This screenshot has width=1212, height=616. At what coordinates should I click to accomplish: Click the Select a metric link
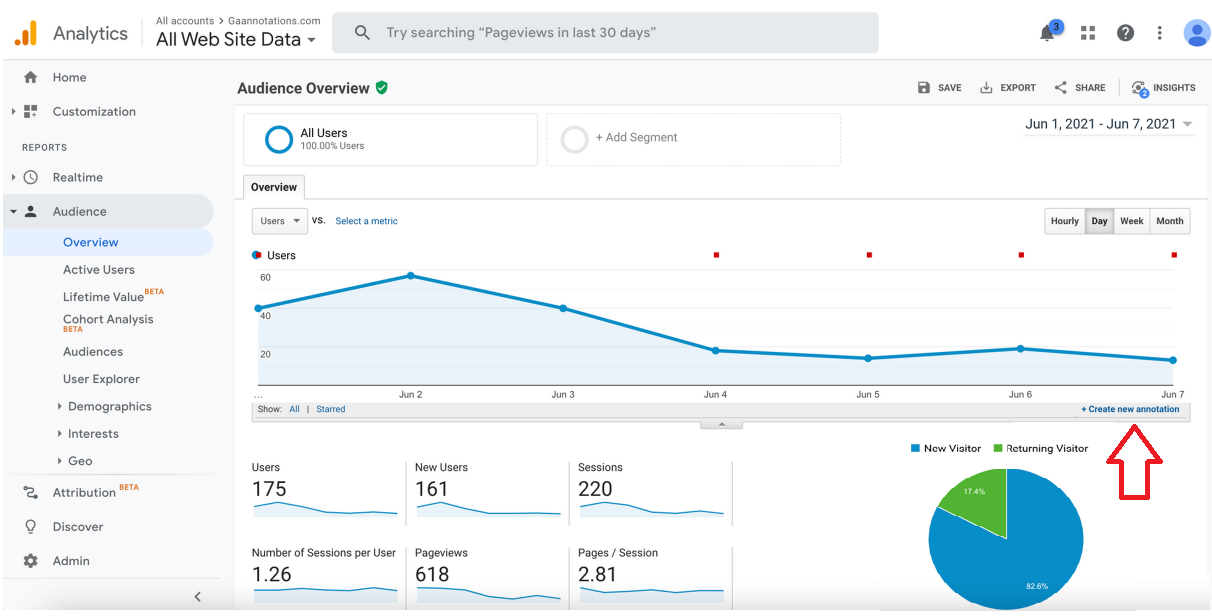click(366, 221)
